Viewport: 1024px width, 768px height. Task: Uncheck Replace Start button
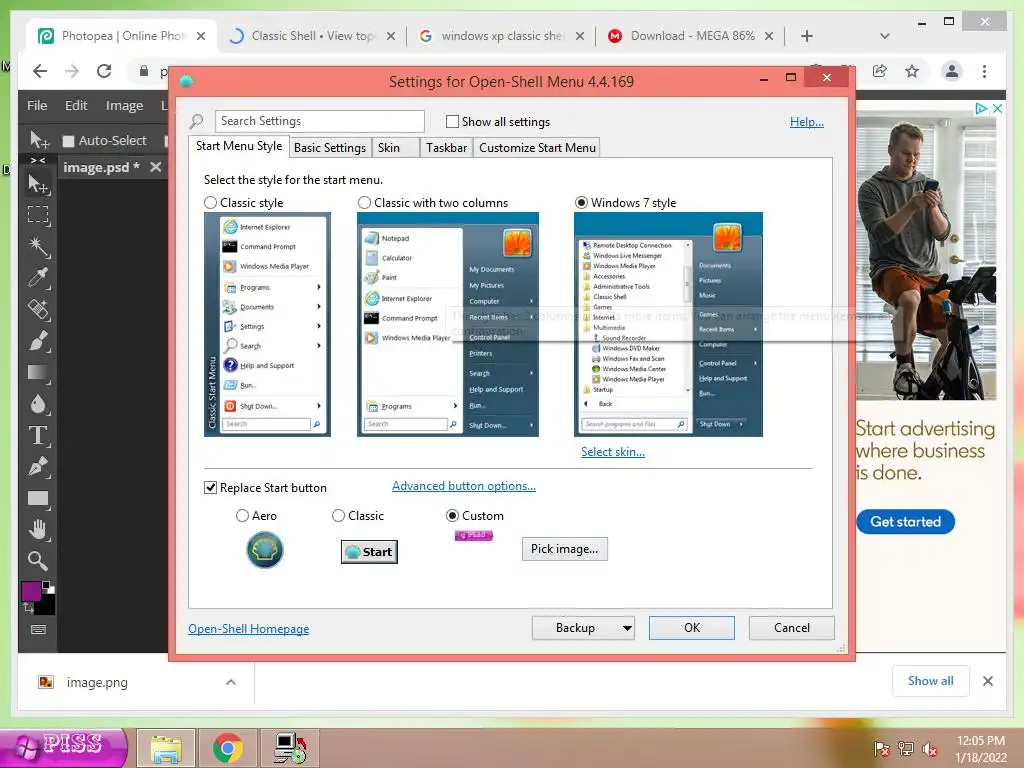210,488
